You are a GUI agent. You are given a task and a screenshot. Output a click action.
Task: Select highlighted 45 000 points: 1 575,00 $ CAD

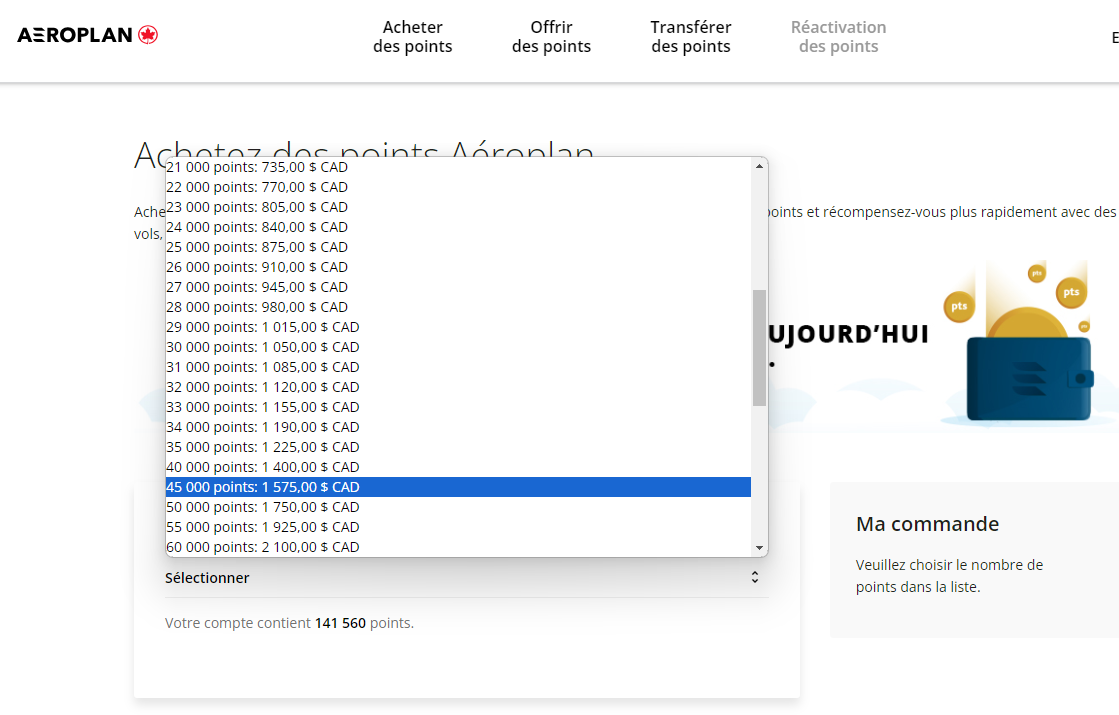pyautogui.click(x=458, y=487)
